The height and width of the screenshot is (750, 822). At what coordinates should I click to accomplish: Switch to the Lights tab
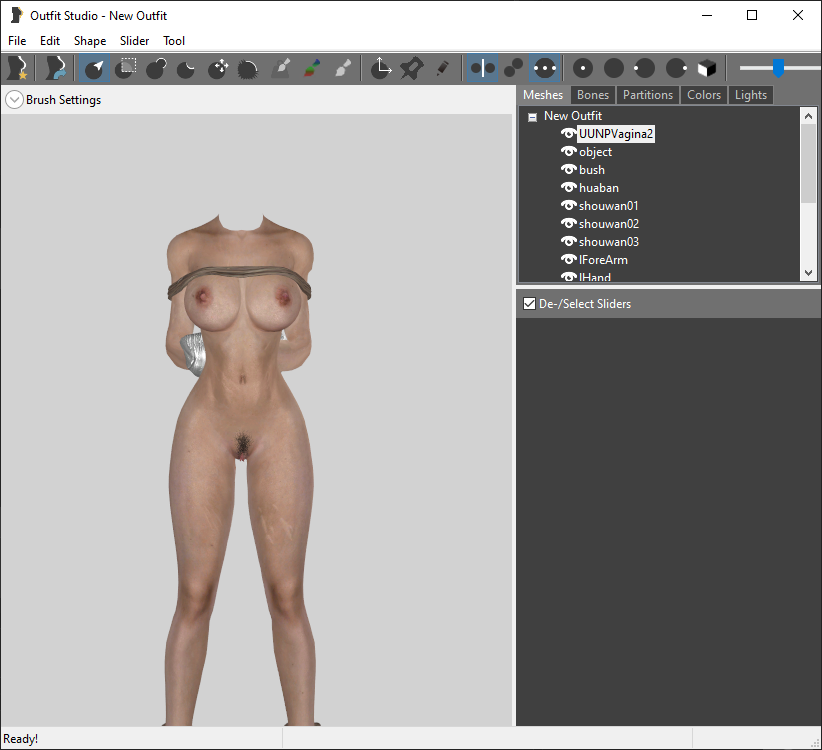751,95
